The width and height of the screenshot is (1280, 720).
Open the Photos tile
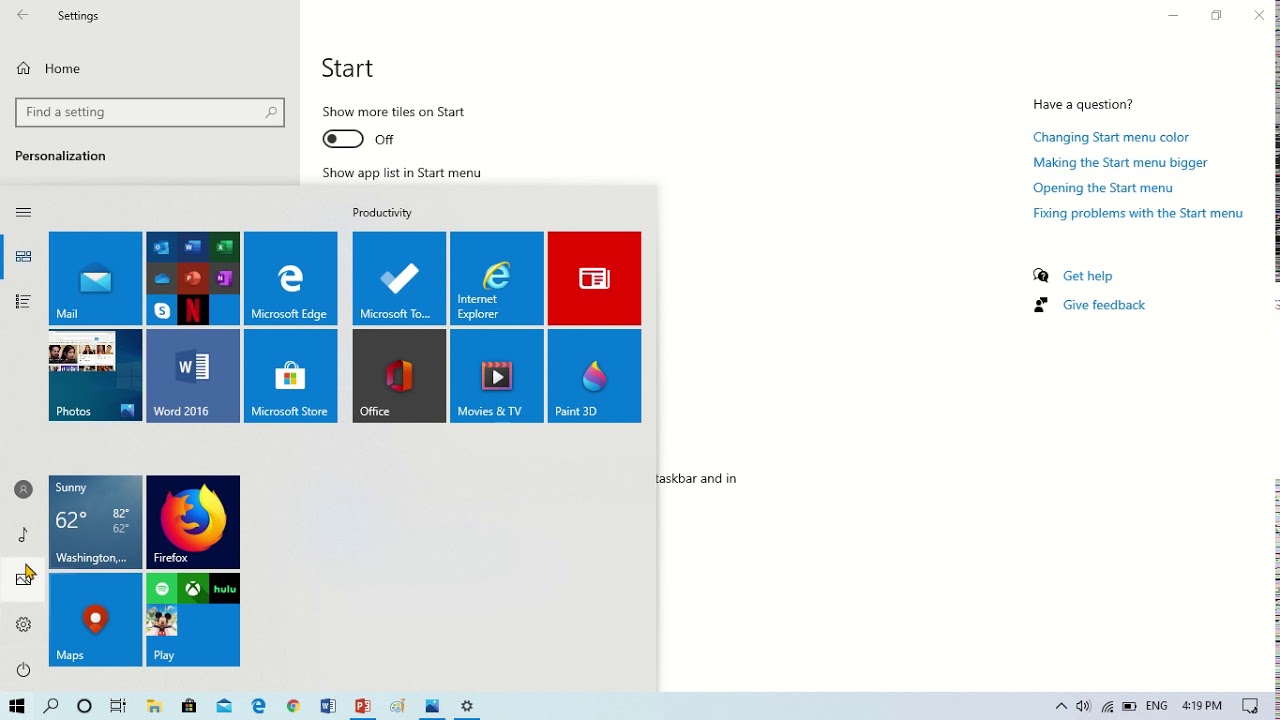point(95,376)
